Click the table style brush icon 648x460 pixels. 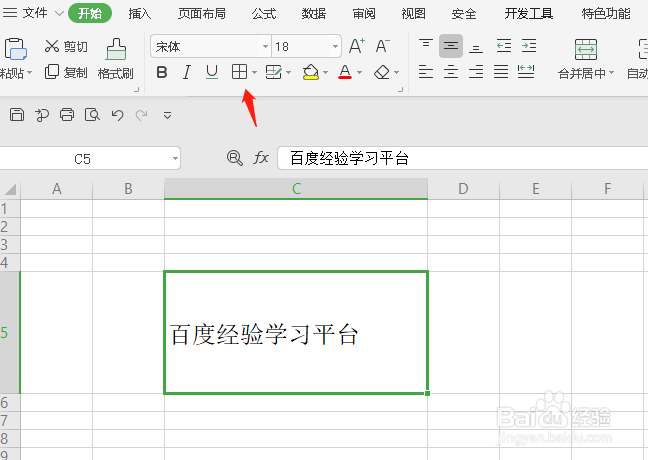coord(273,72)
